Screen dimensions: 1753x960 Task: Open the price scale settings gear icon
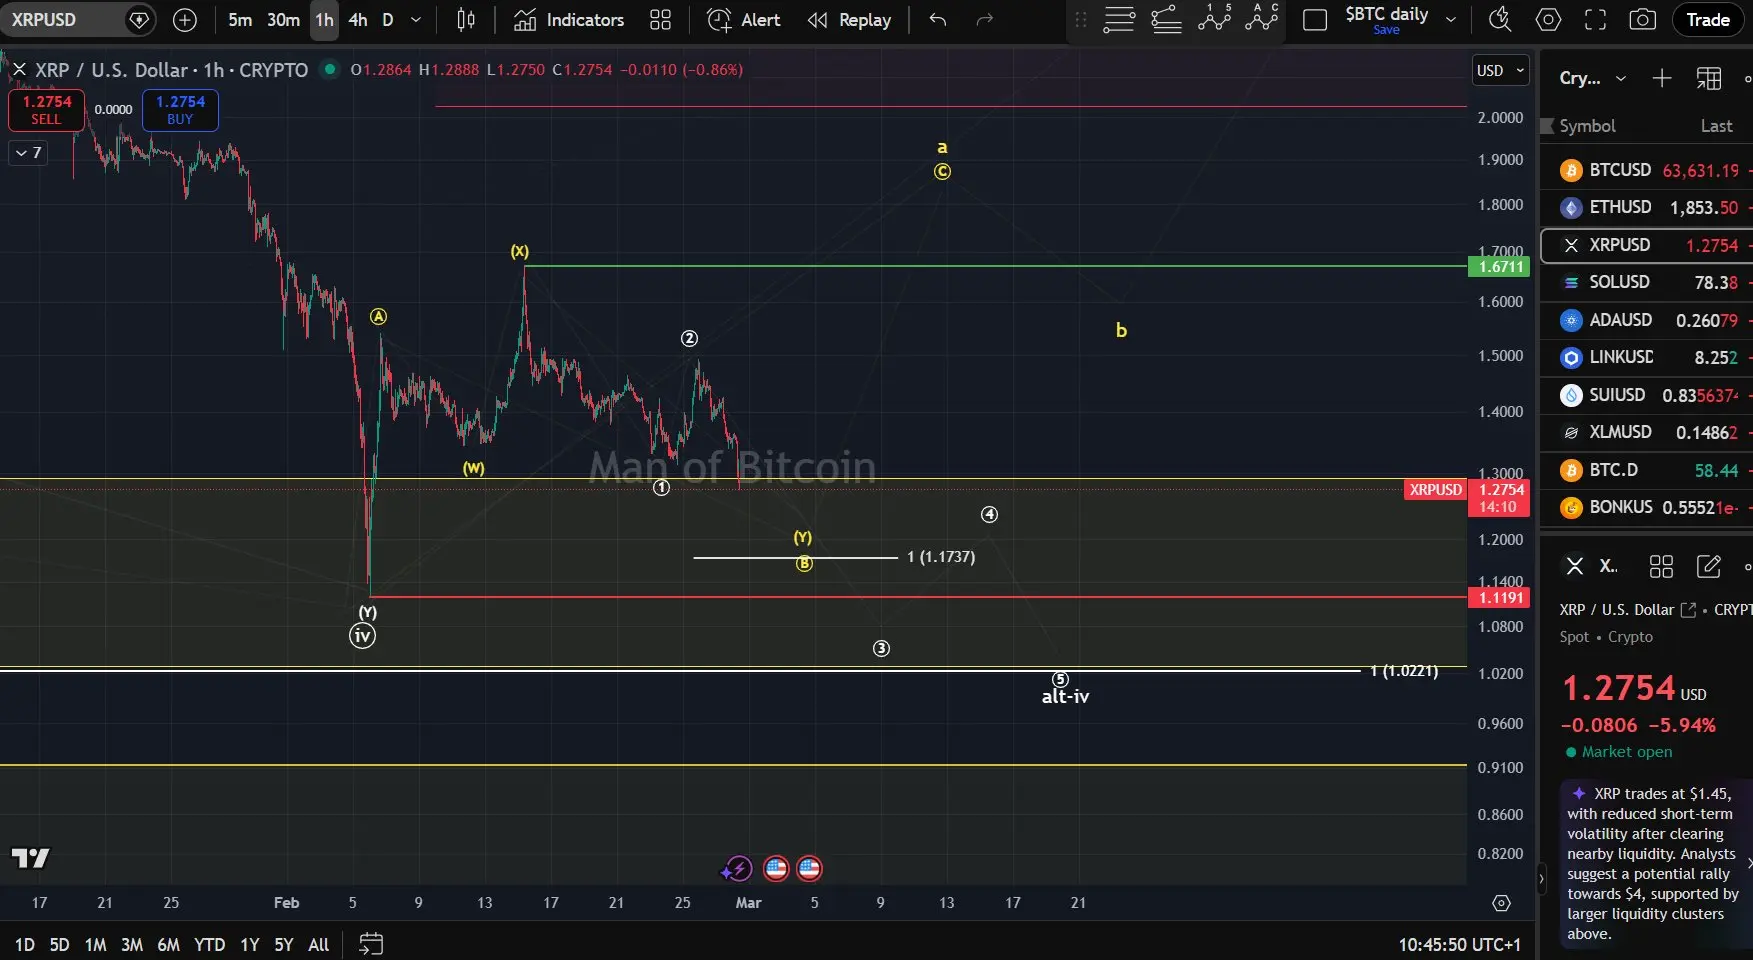click(x=1501, y=903)
